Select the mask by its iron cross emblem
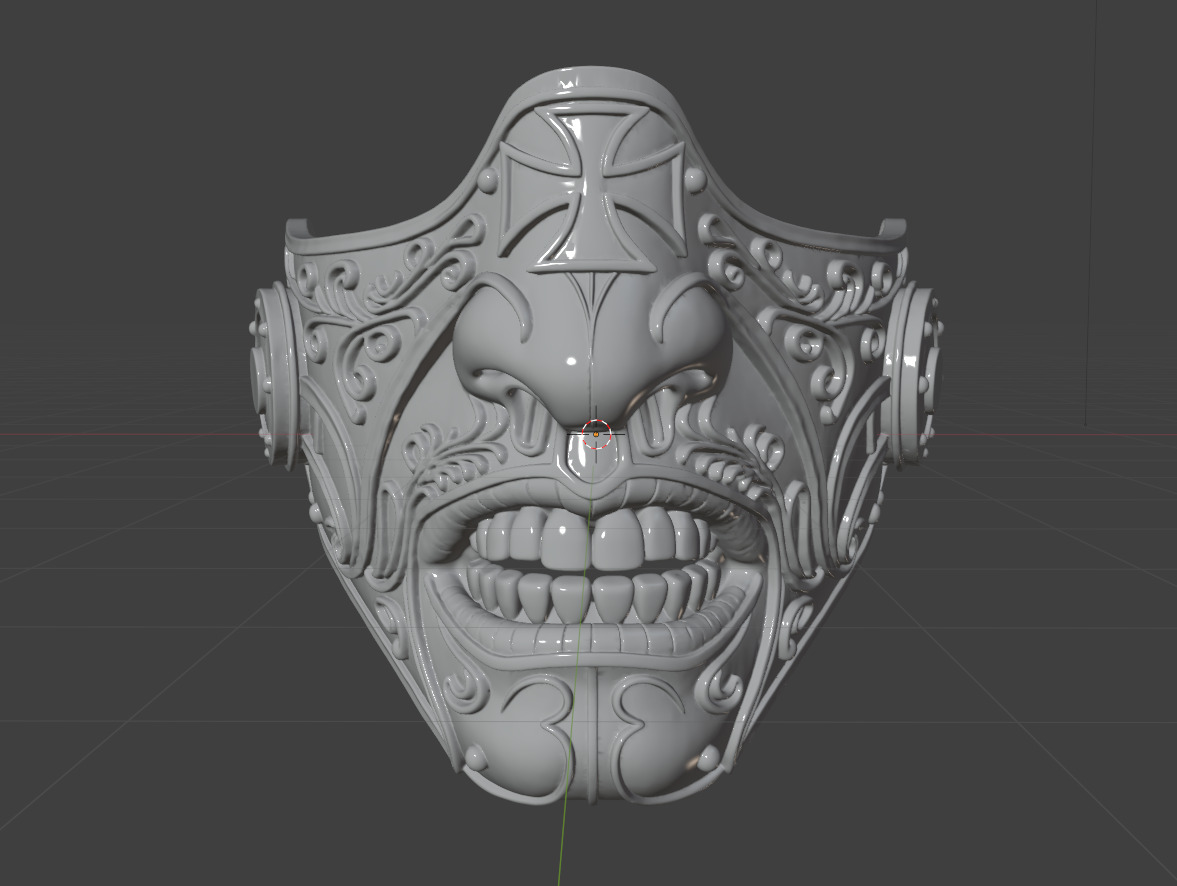The height and width of the screenshot is (886, 1177). click(592, 188)
